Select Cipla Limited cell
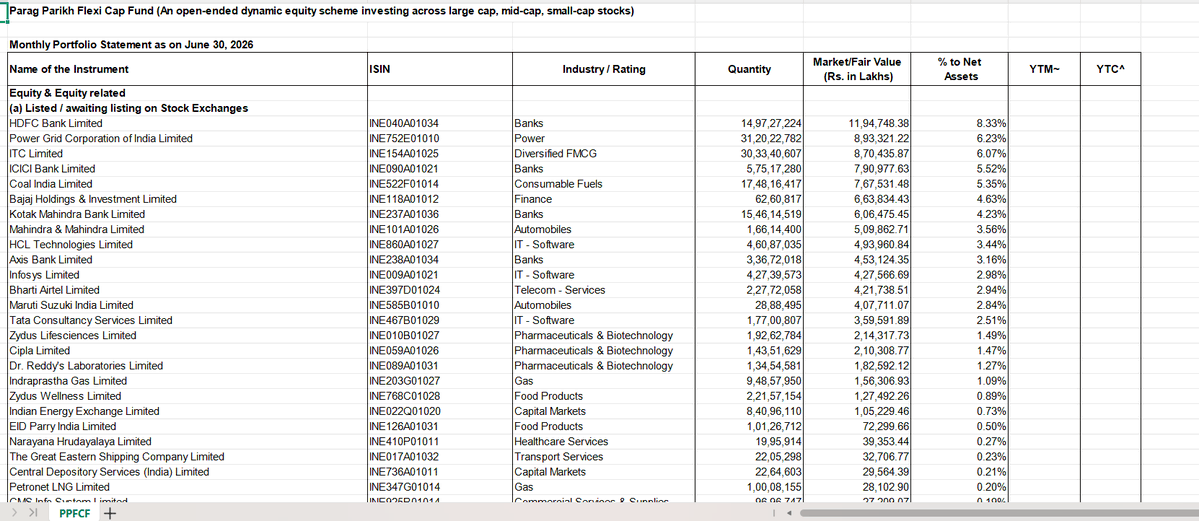1199x521 pixels. (187, 350)
